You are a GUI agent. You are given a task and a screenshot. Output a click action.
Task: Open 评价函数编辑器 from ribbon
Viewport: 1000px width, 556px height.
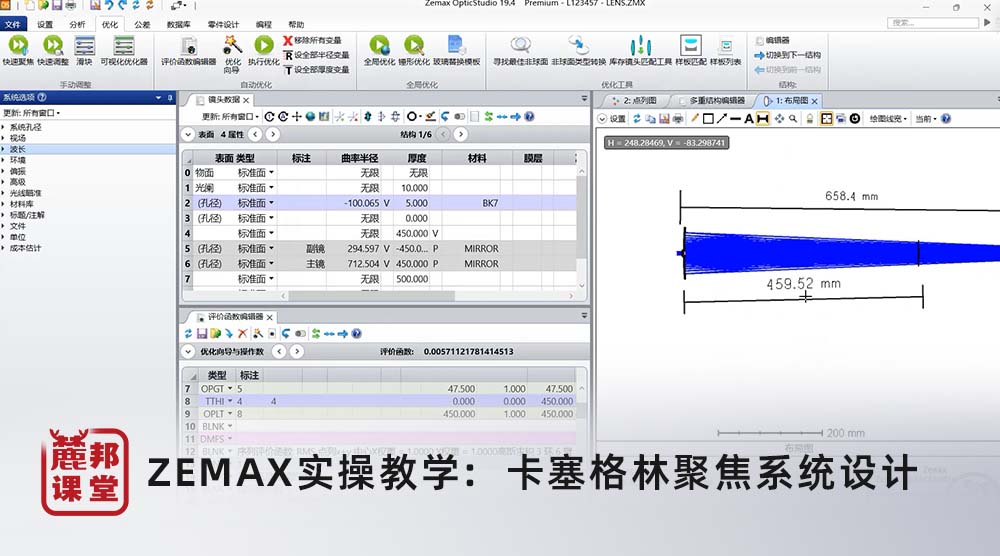(189, 51)
